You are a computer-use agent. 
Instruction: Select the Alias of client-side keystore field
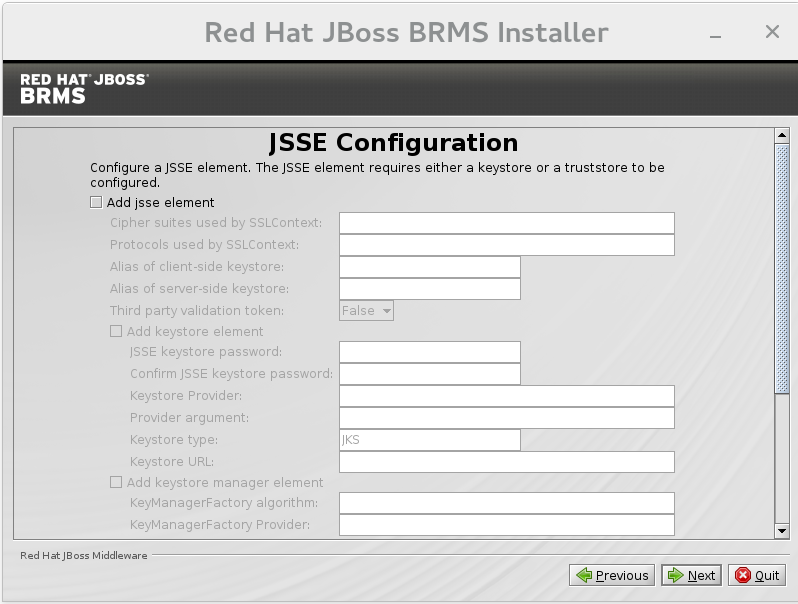tap(430, 267)
